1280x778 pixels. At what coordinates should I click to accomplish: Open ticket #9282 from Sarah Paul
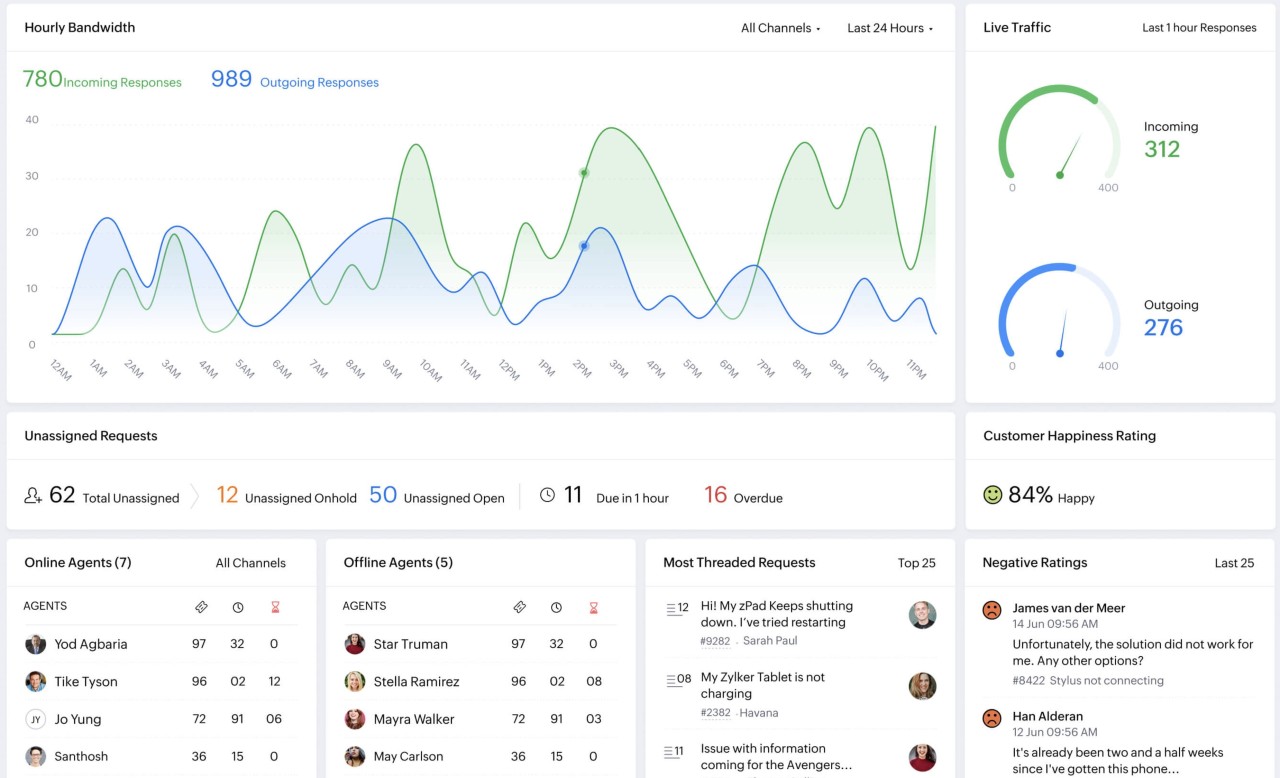coord(715,640)
